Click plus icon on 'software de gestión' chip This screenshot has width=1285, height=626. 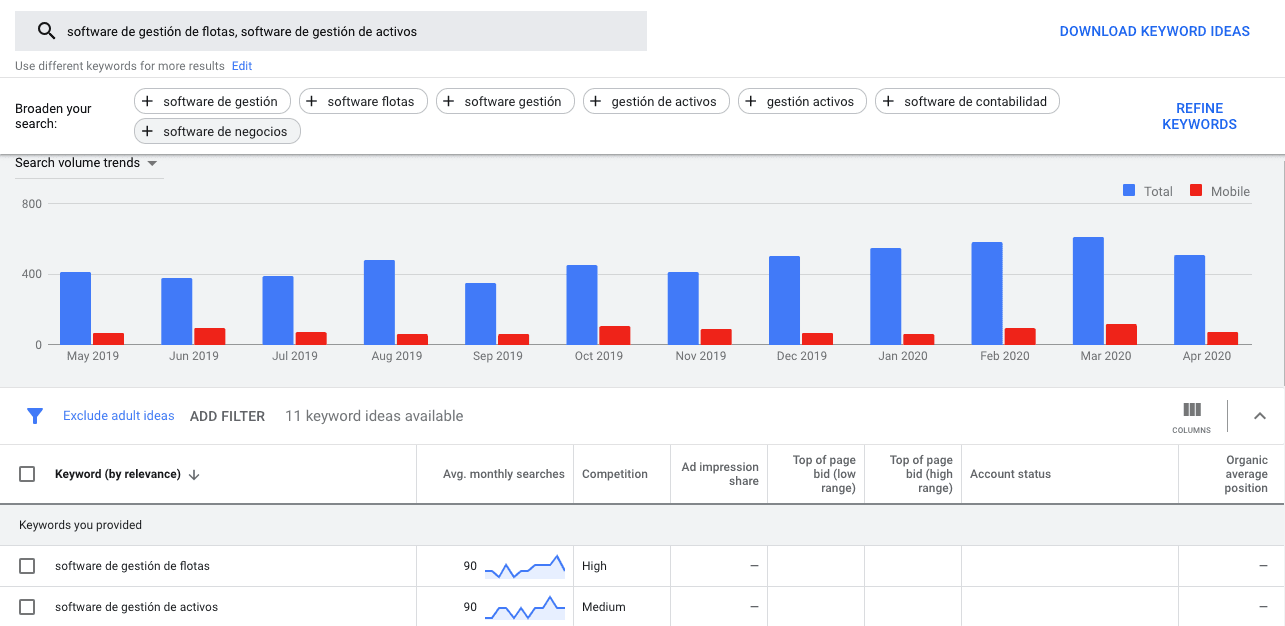click(x=148, y=101)
